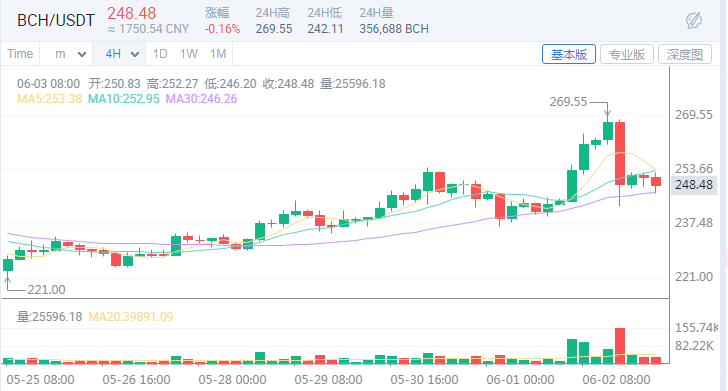Click the 24H volume 356,688 BCH

394,29
